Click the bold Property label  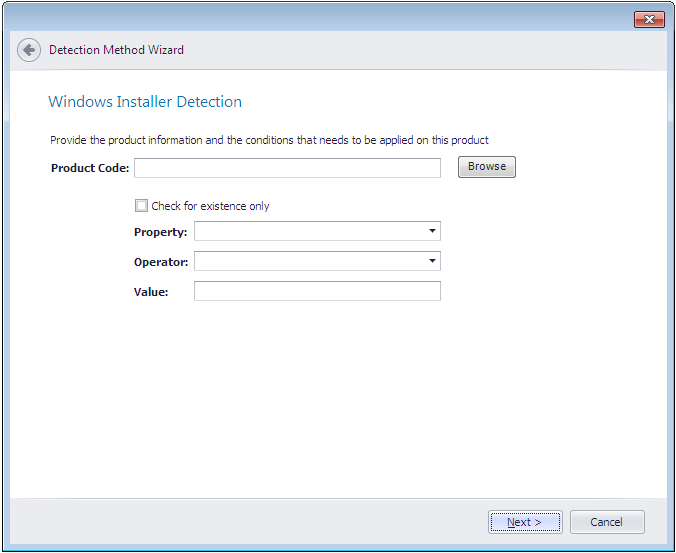click(160, 232)
